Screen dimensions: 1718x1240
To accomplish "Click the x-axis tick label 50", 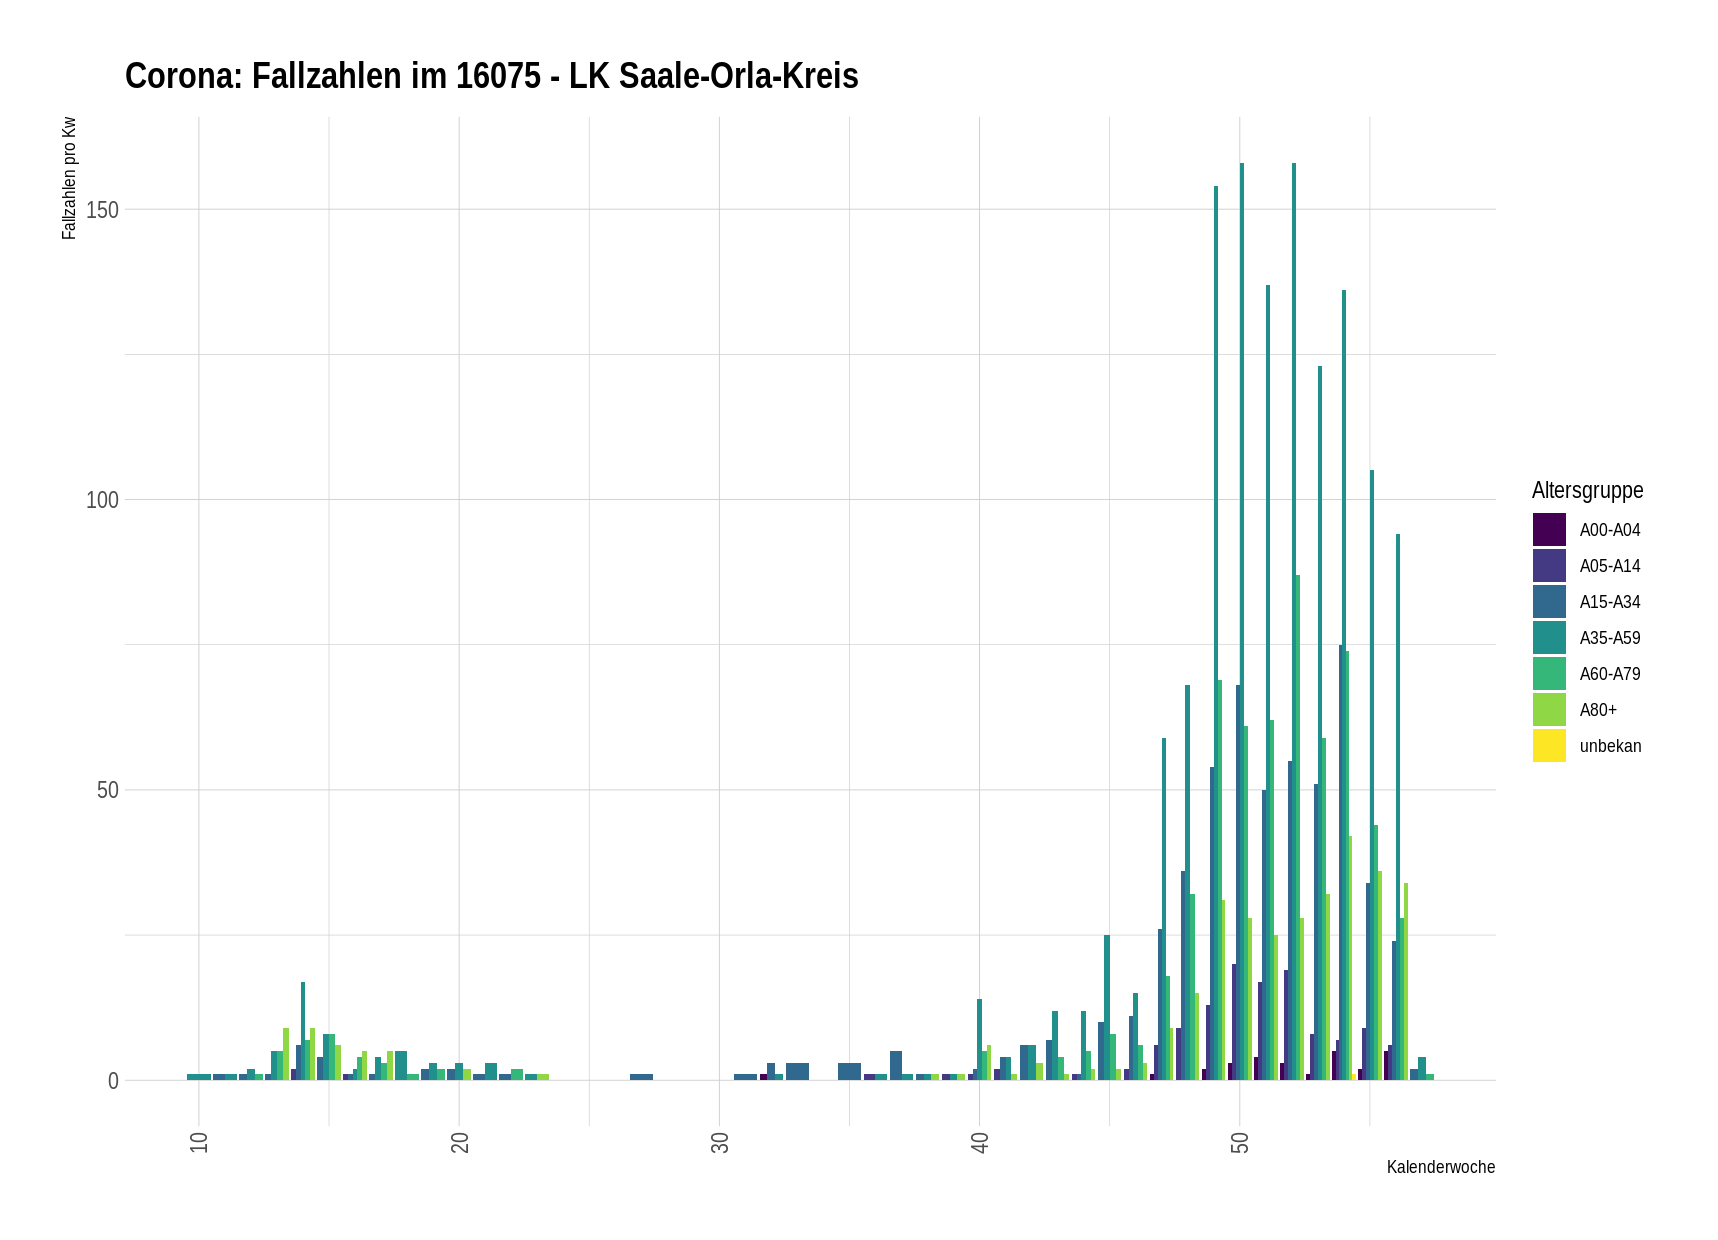I will 1240,1143.
